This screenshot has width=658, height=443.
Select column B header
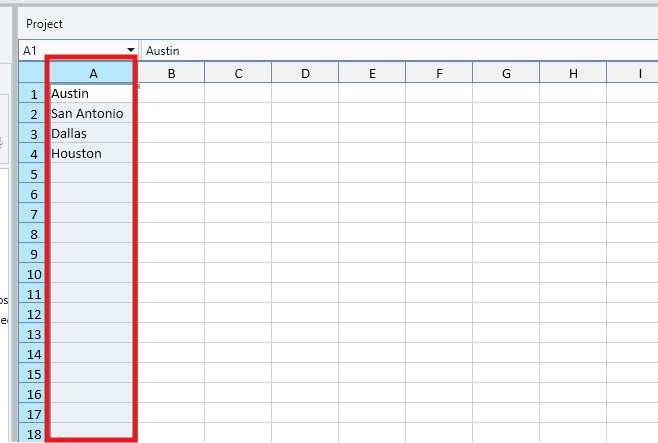[x=171, y=73]
